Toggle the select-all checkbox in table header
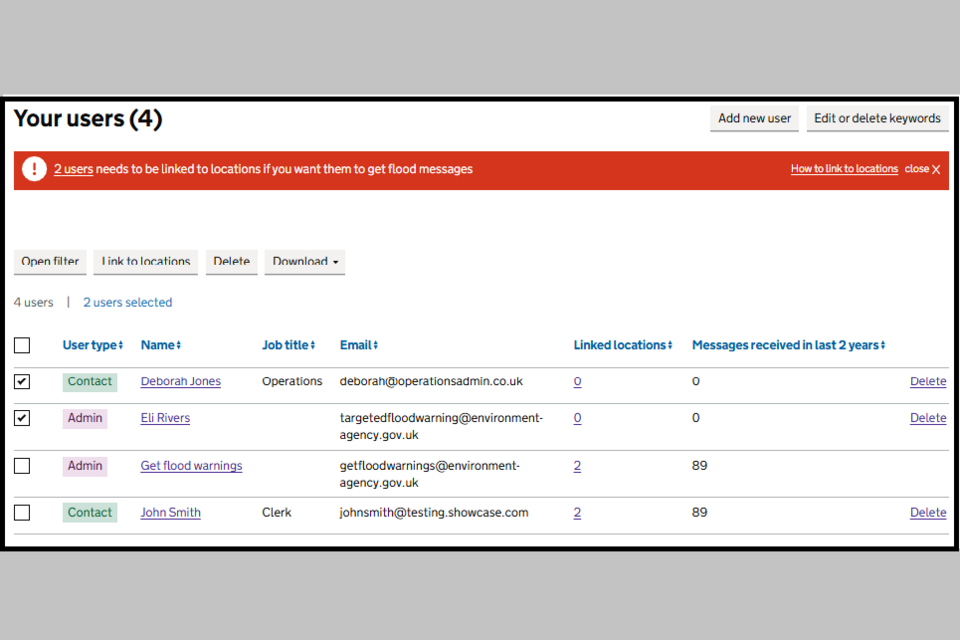Image resolution: width=960 pixels, height=640 pixels. point(22,346)
